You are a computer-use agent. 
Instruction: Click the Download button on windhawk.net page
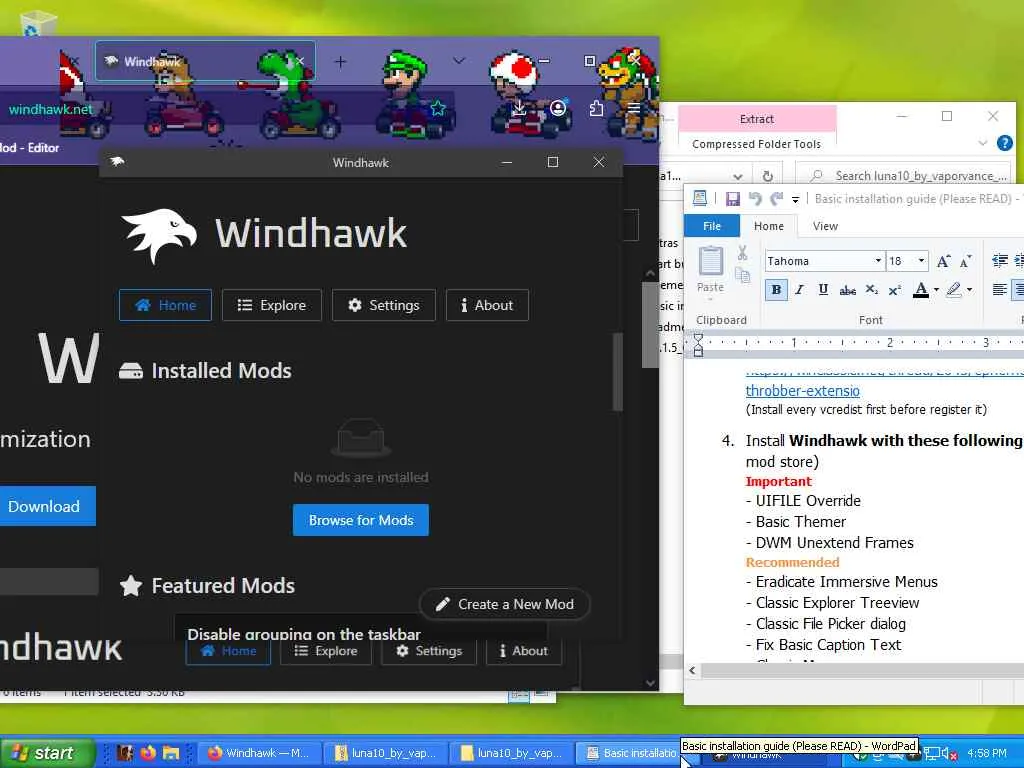[x=44, y=506]
